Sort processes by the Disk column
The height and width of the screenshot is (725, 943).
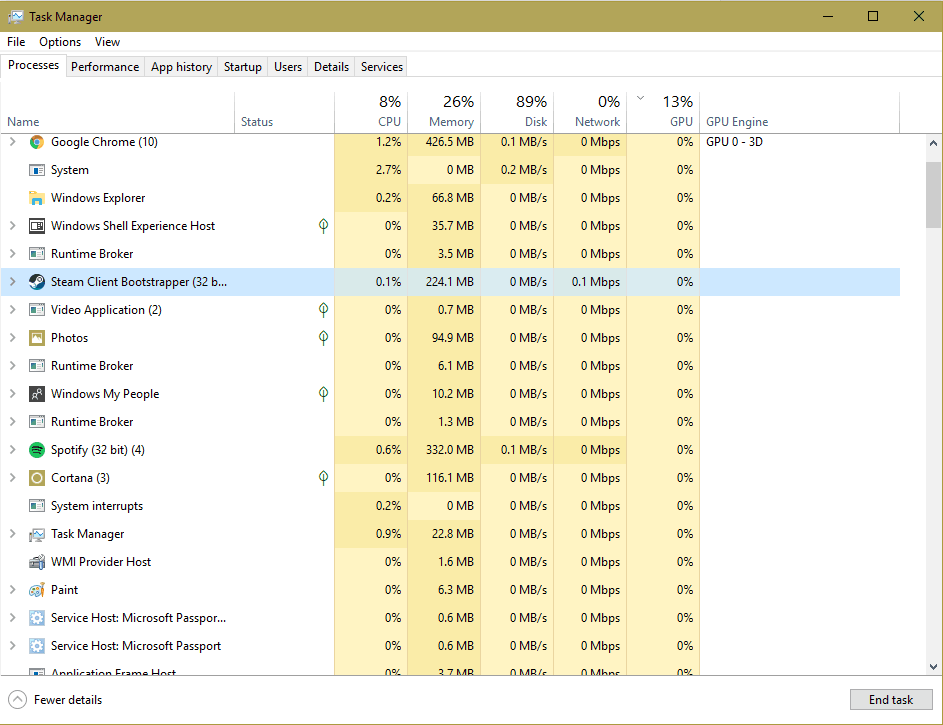coord(517,112)
